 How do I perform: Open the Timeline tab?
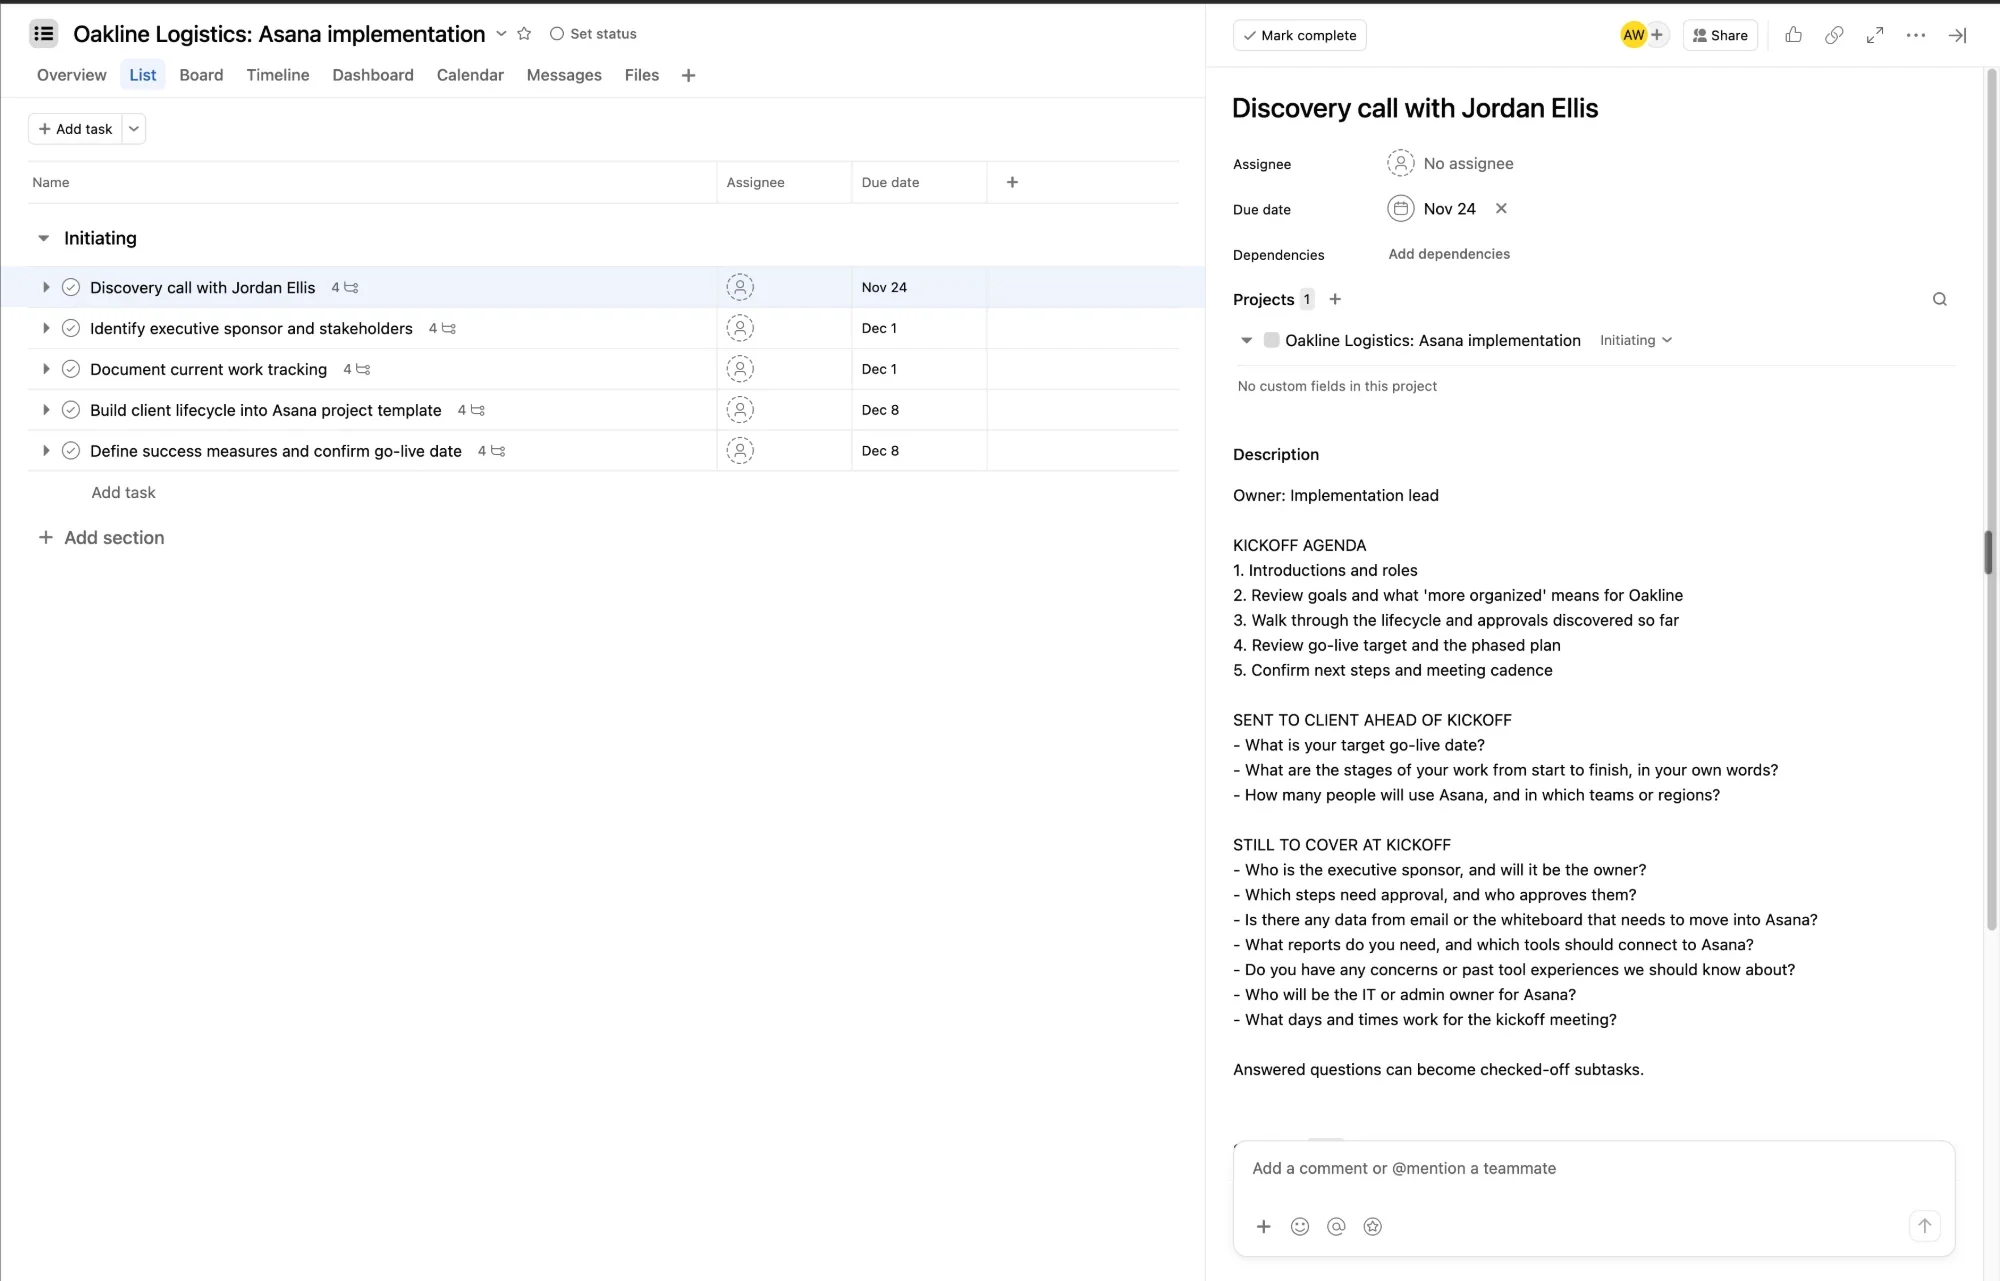pos(278,75)
